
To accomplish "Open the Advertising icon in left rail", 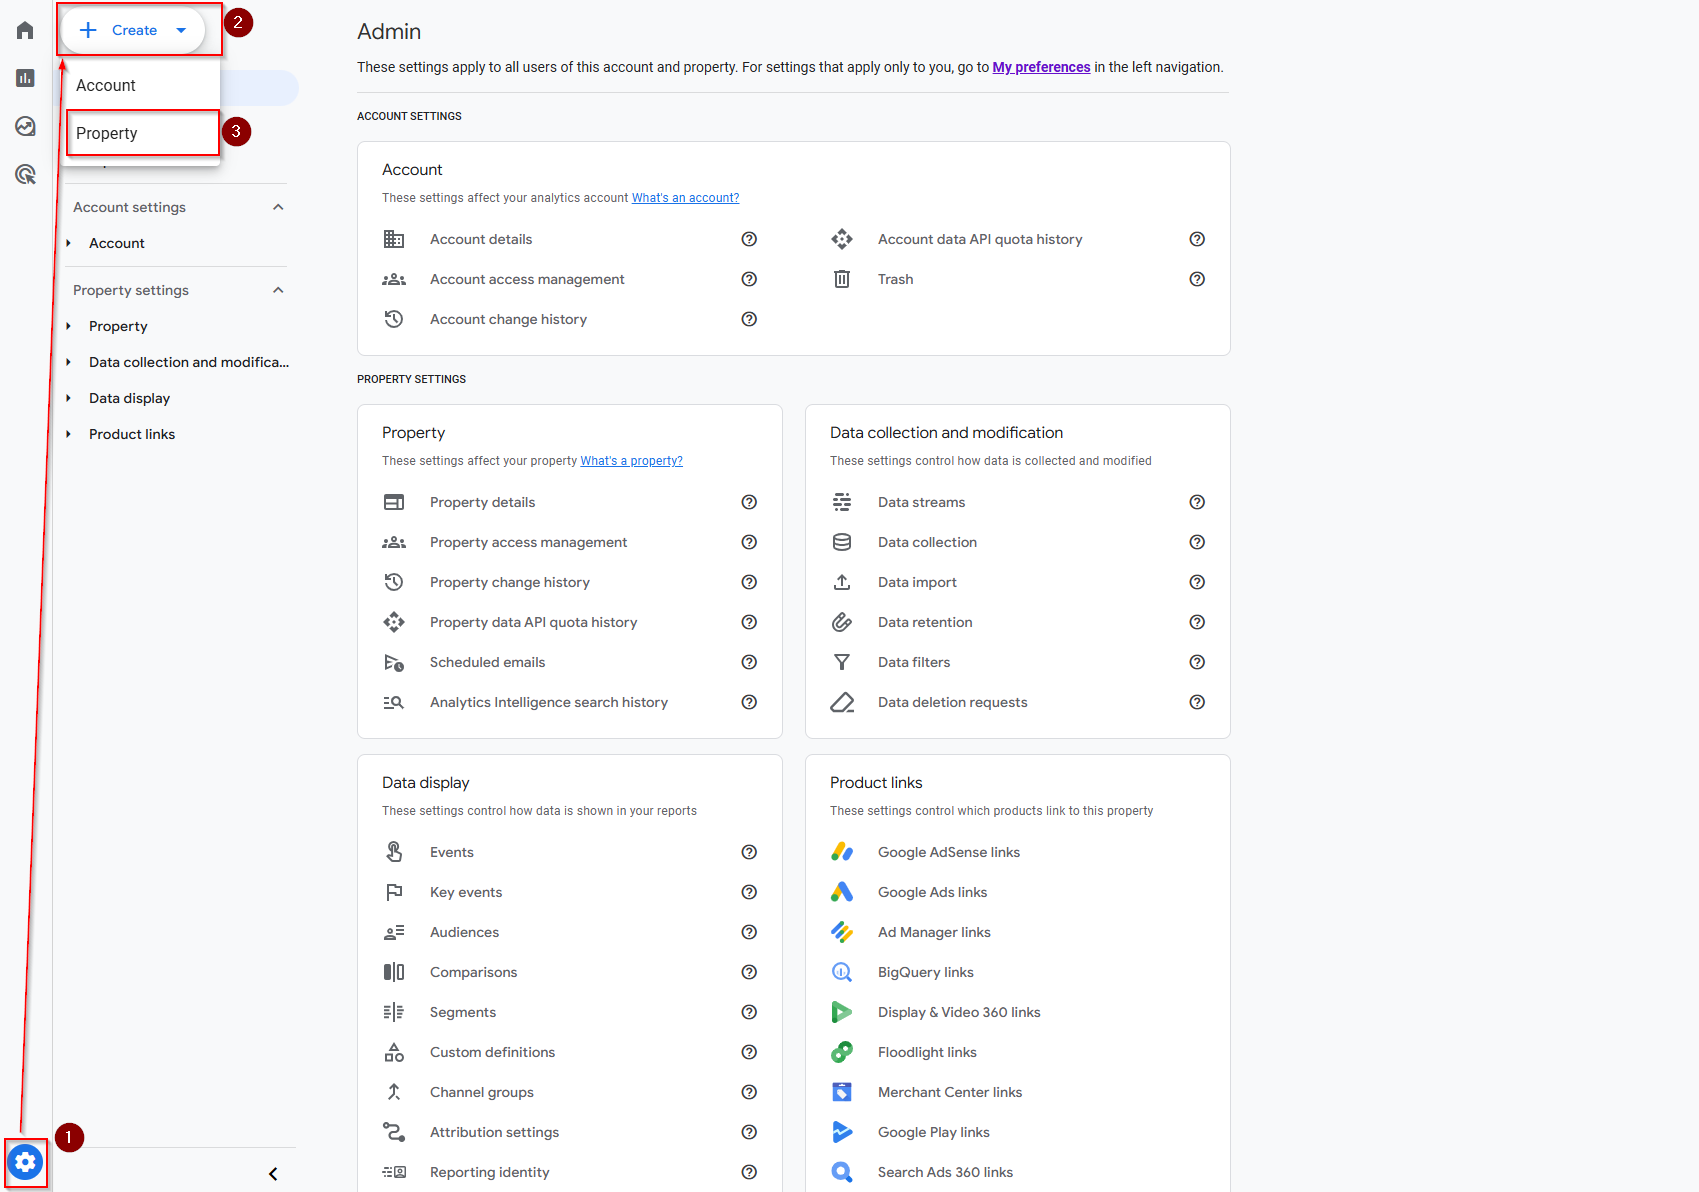I will [25, 174].
